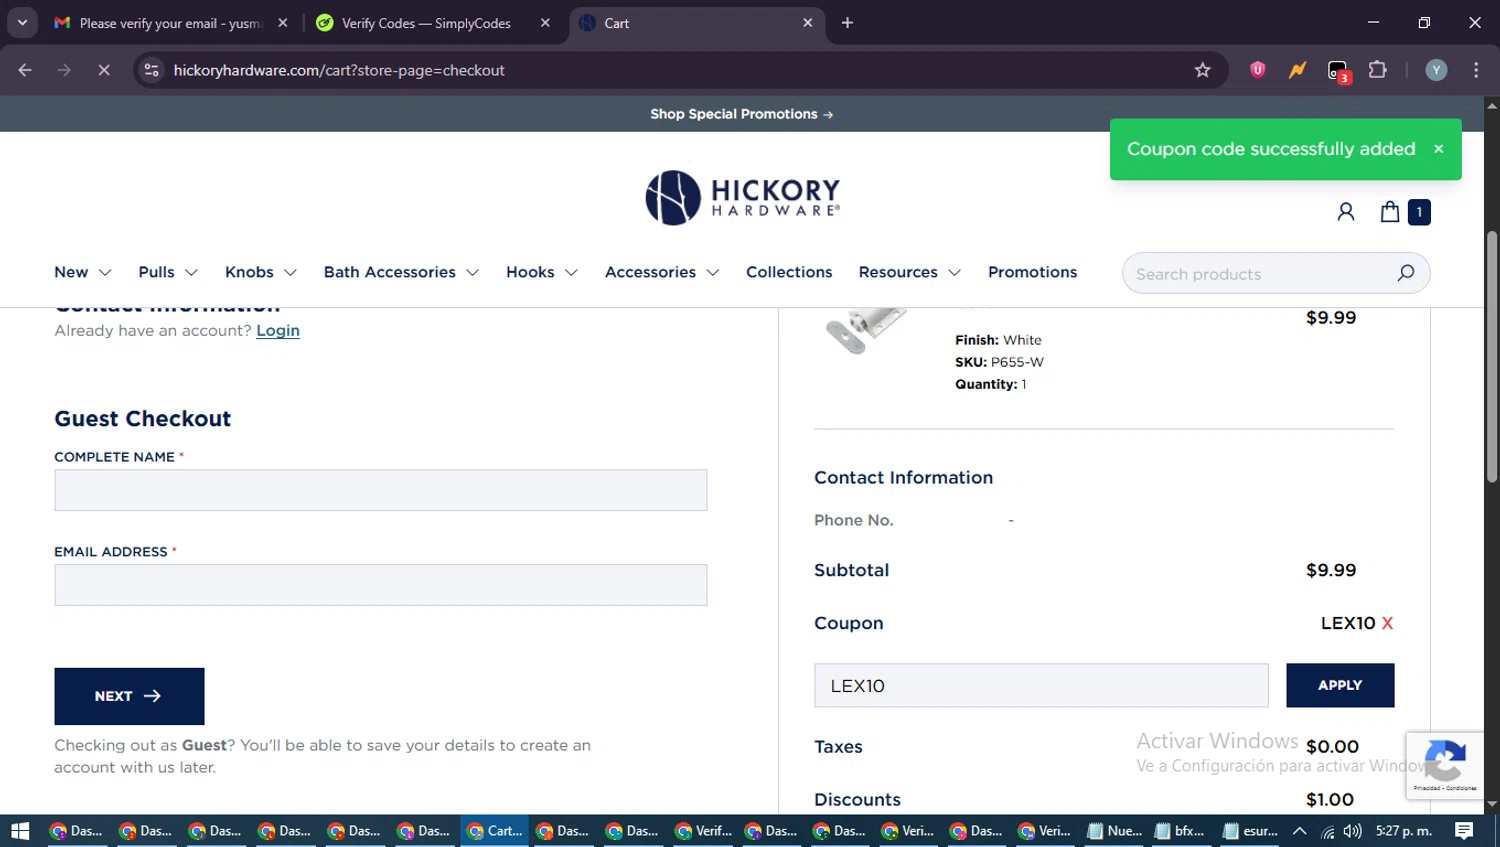Open Windows Start menu

point(20,831)
